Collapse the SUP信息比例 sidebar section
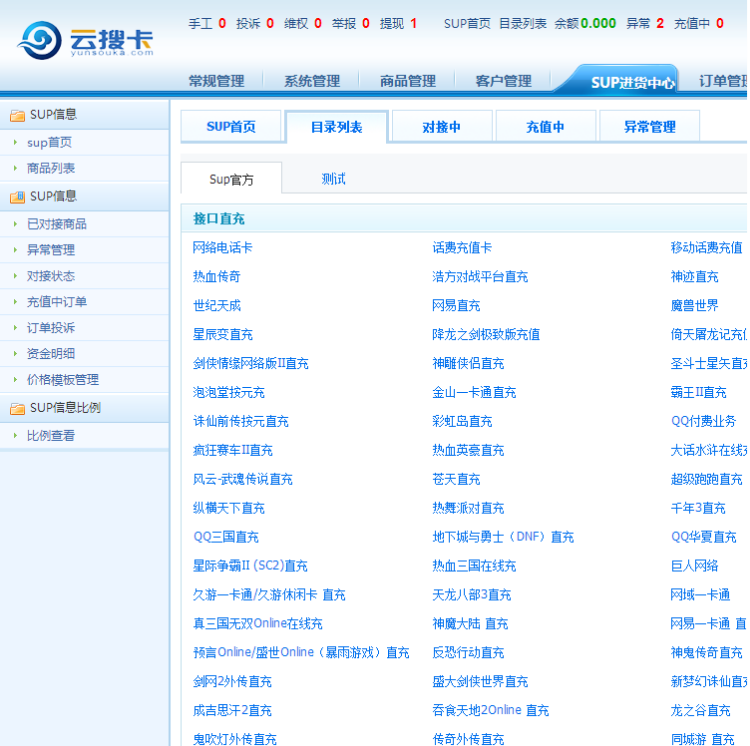 click(x=84, y=408)
